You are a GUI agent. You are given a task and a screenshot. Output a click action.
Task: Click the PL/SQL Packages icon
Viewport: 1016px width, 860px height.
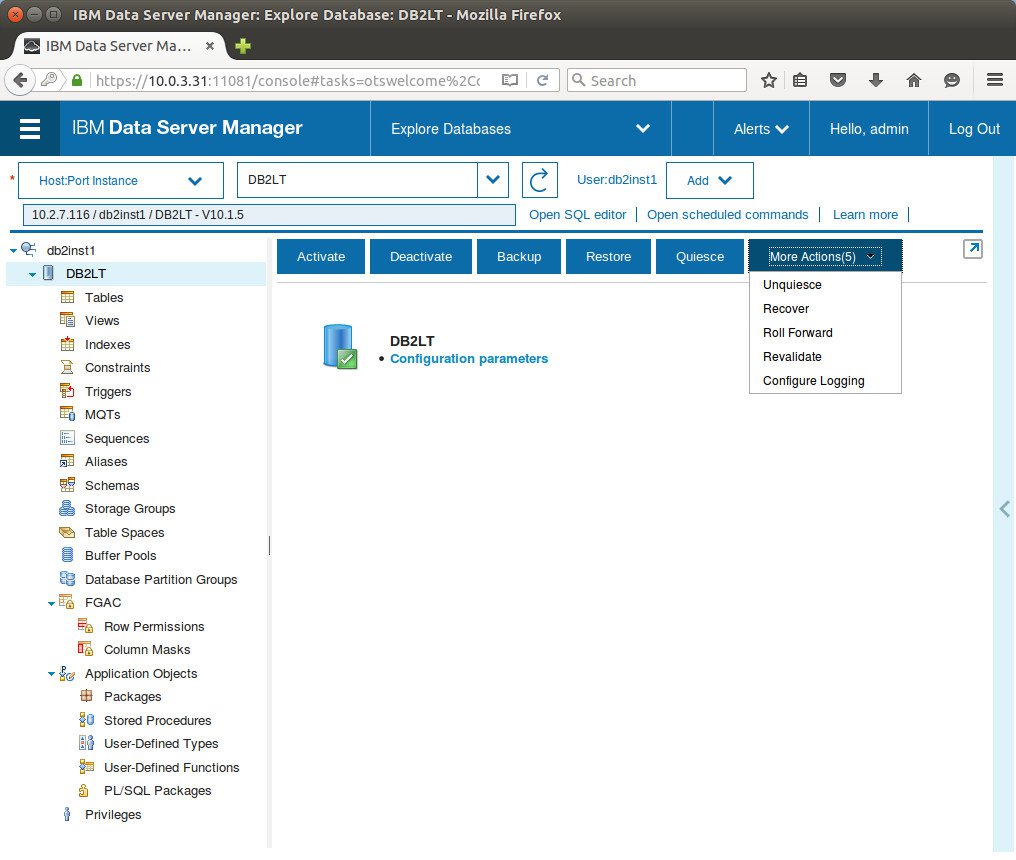[84, 791]
